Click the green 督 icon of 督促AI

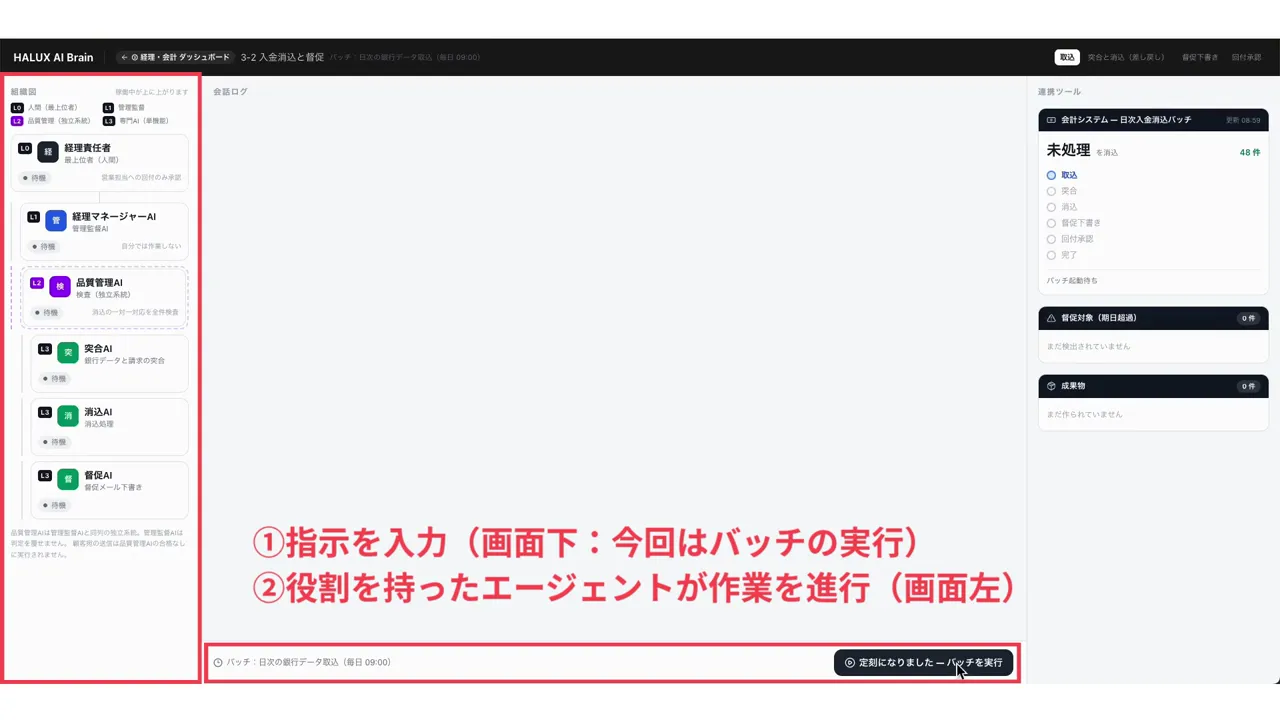(68, 479)
